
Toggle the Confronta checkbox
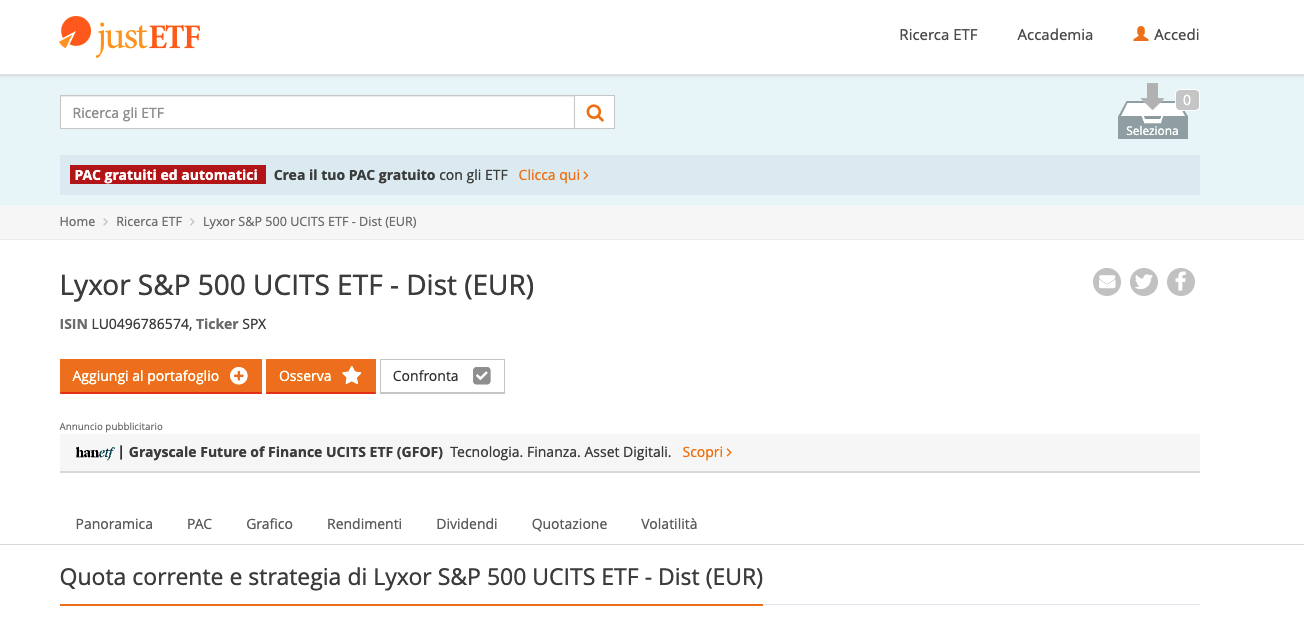pyautogui.click(x=482, y=376)
